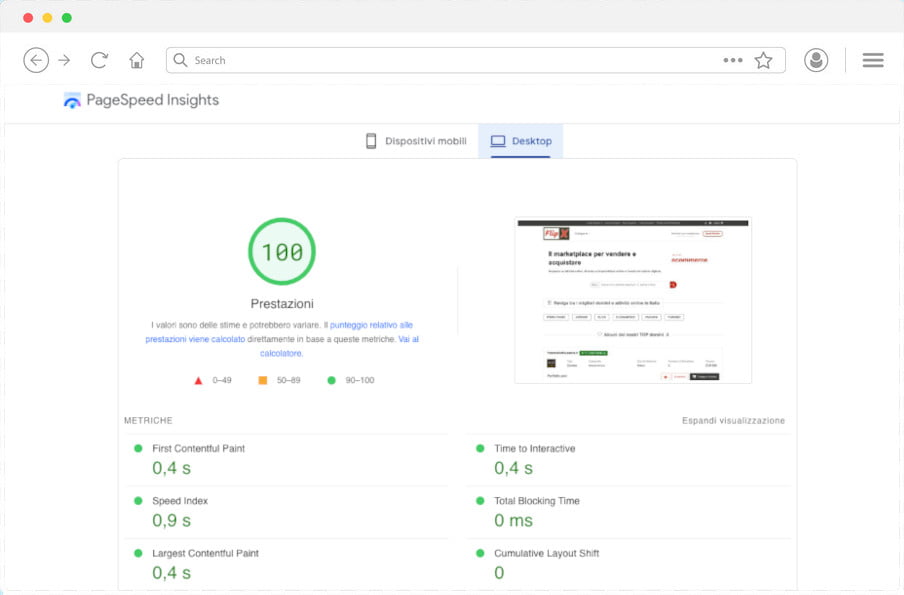Open the website screenshot thumbnail
The image size is (904, 595).
tap(633, 300)
